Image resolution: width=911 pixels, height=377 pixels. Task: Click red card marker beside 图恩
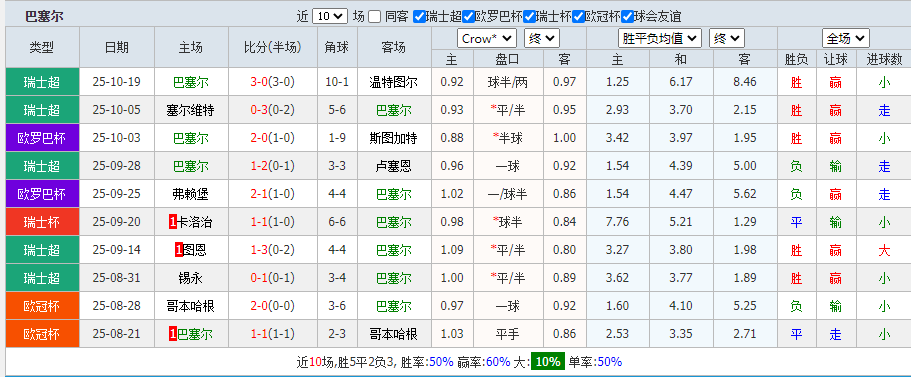click(x=179, y=250)
